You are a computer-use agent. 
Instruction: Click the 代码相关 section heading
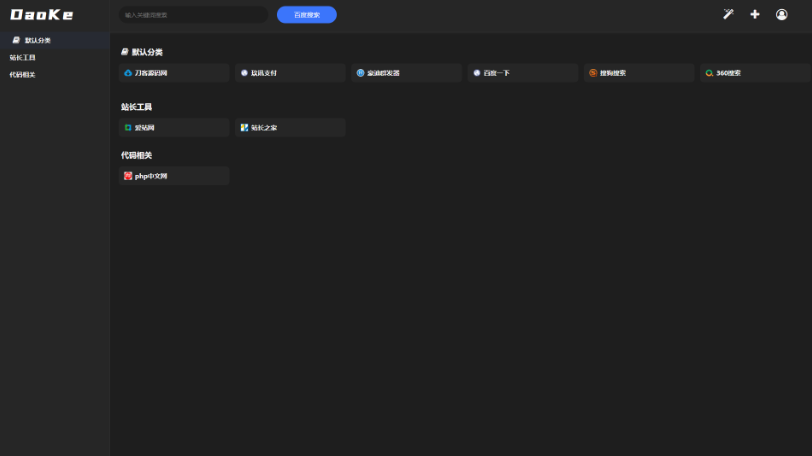[x=137, y=155]
